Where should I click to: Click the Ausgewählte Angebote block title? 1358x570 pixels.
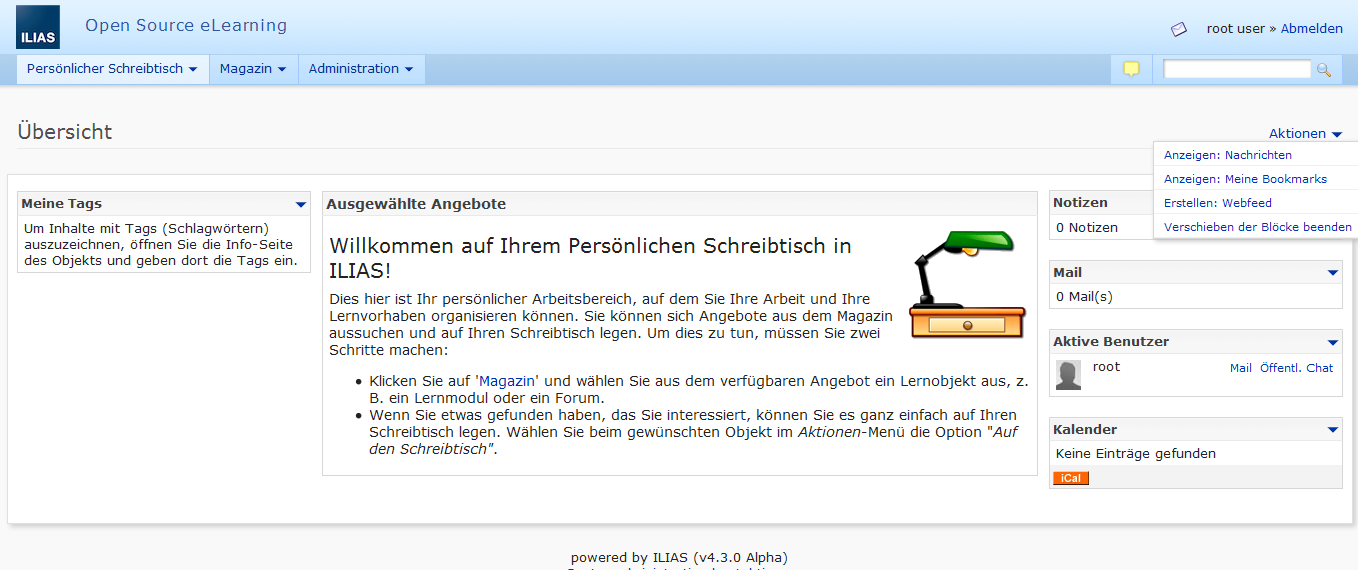click(x=416, y=204)
